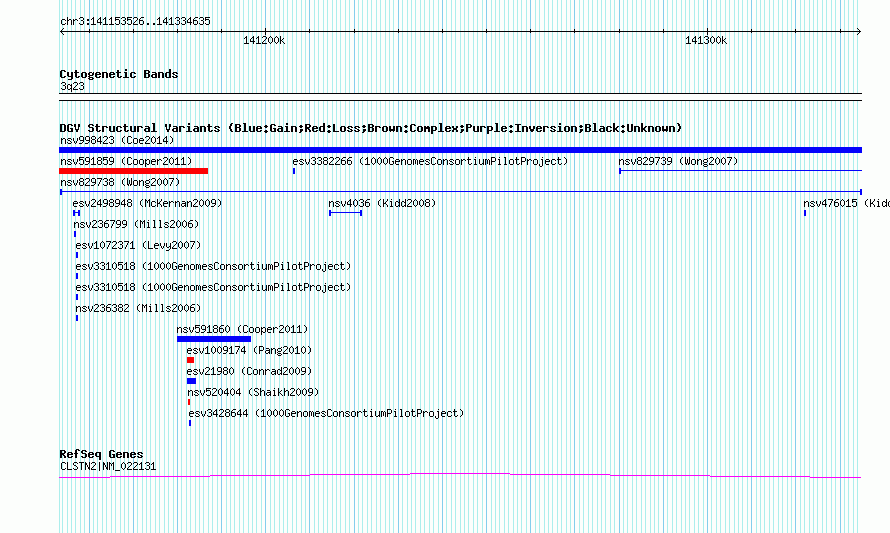The height and width of the screenshot is (533, 890).
Task: Click the nsv591859 (Cooper2011) label
Action: pyautogui.click(x=126, y=161)
